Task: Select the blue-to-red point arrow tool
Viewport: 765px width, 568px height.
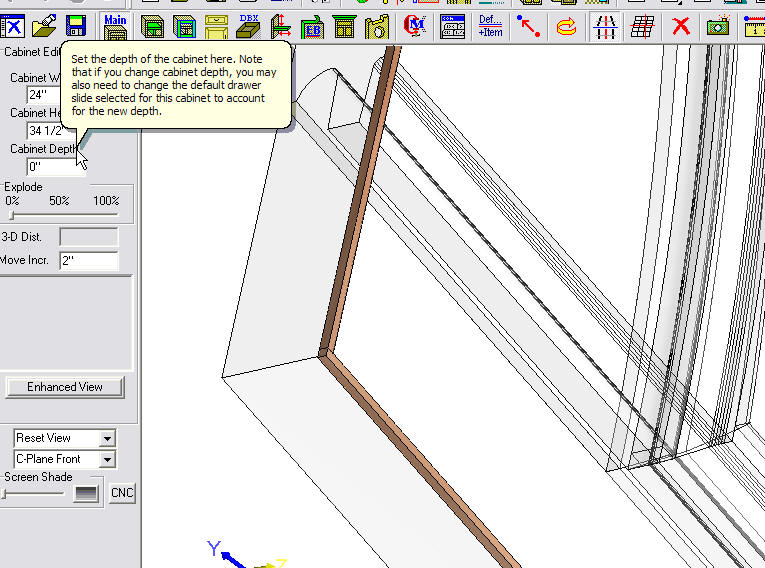Action: click(x=528, y=26)
